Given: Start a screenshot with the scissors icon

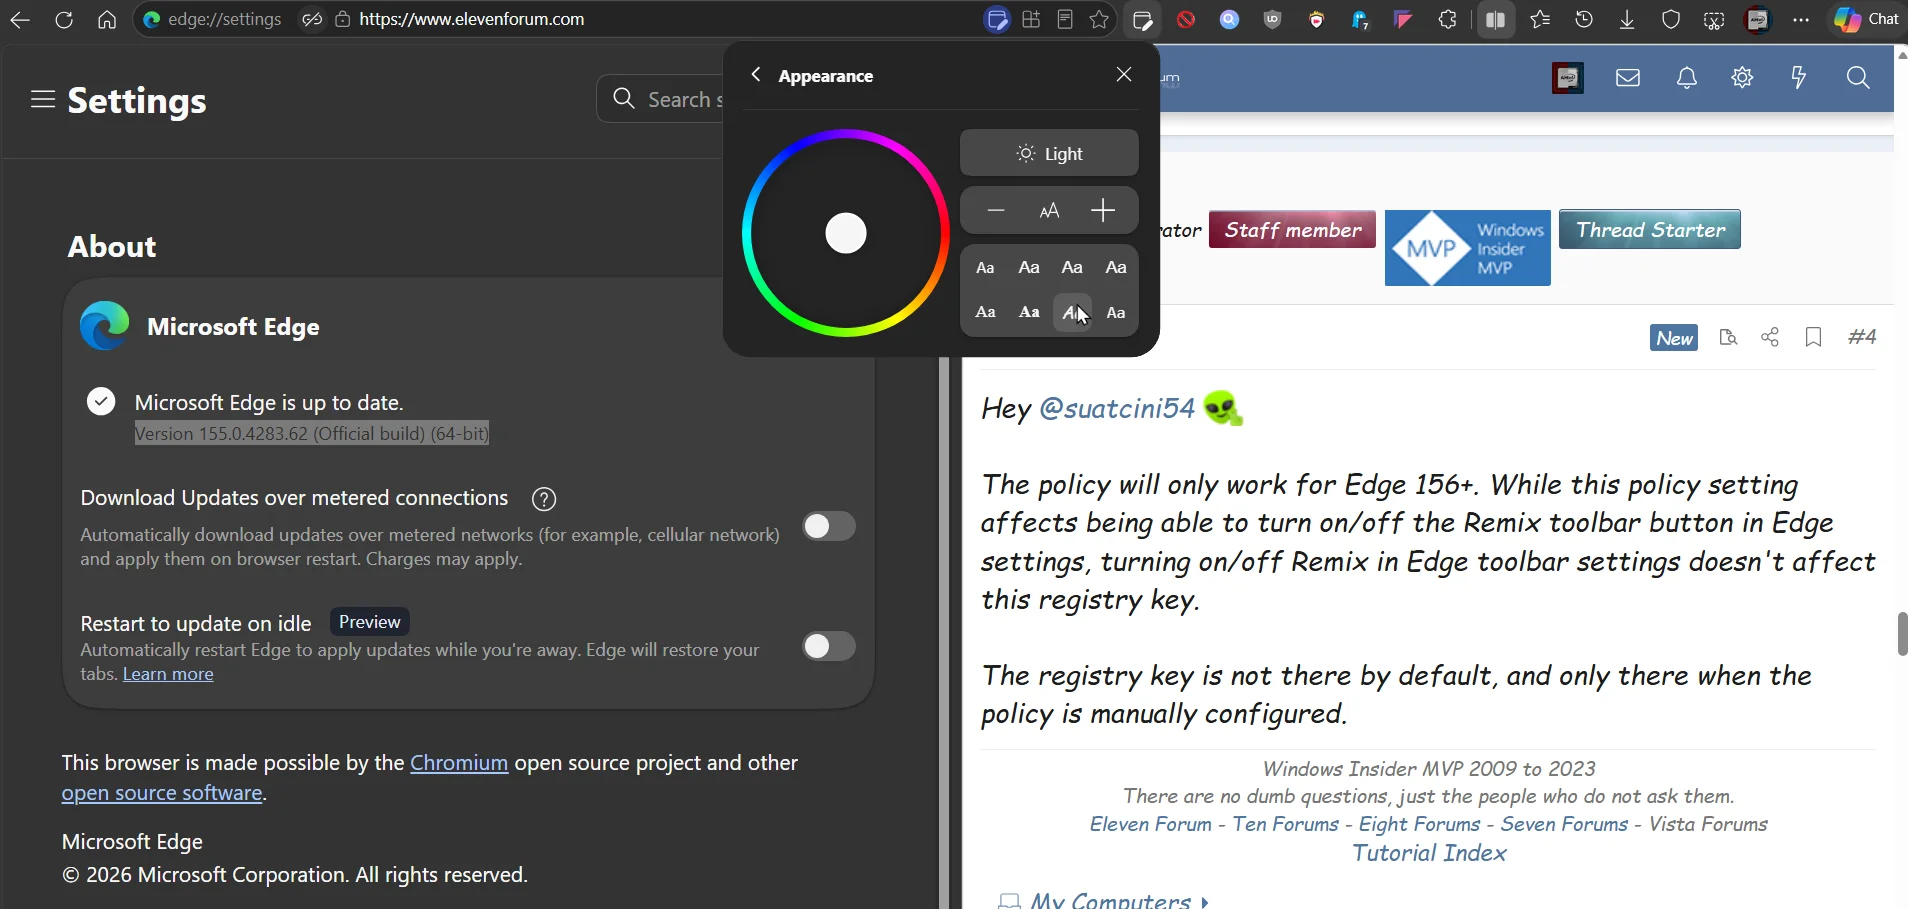Looking at the screenshot, I should click(x=1714, y=19).
